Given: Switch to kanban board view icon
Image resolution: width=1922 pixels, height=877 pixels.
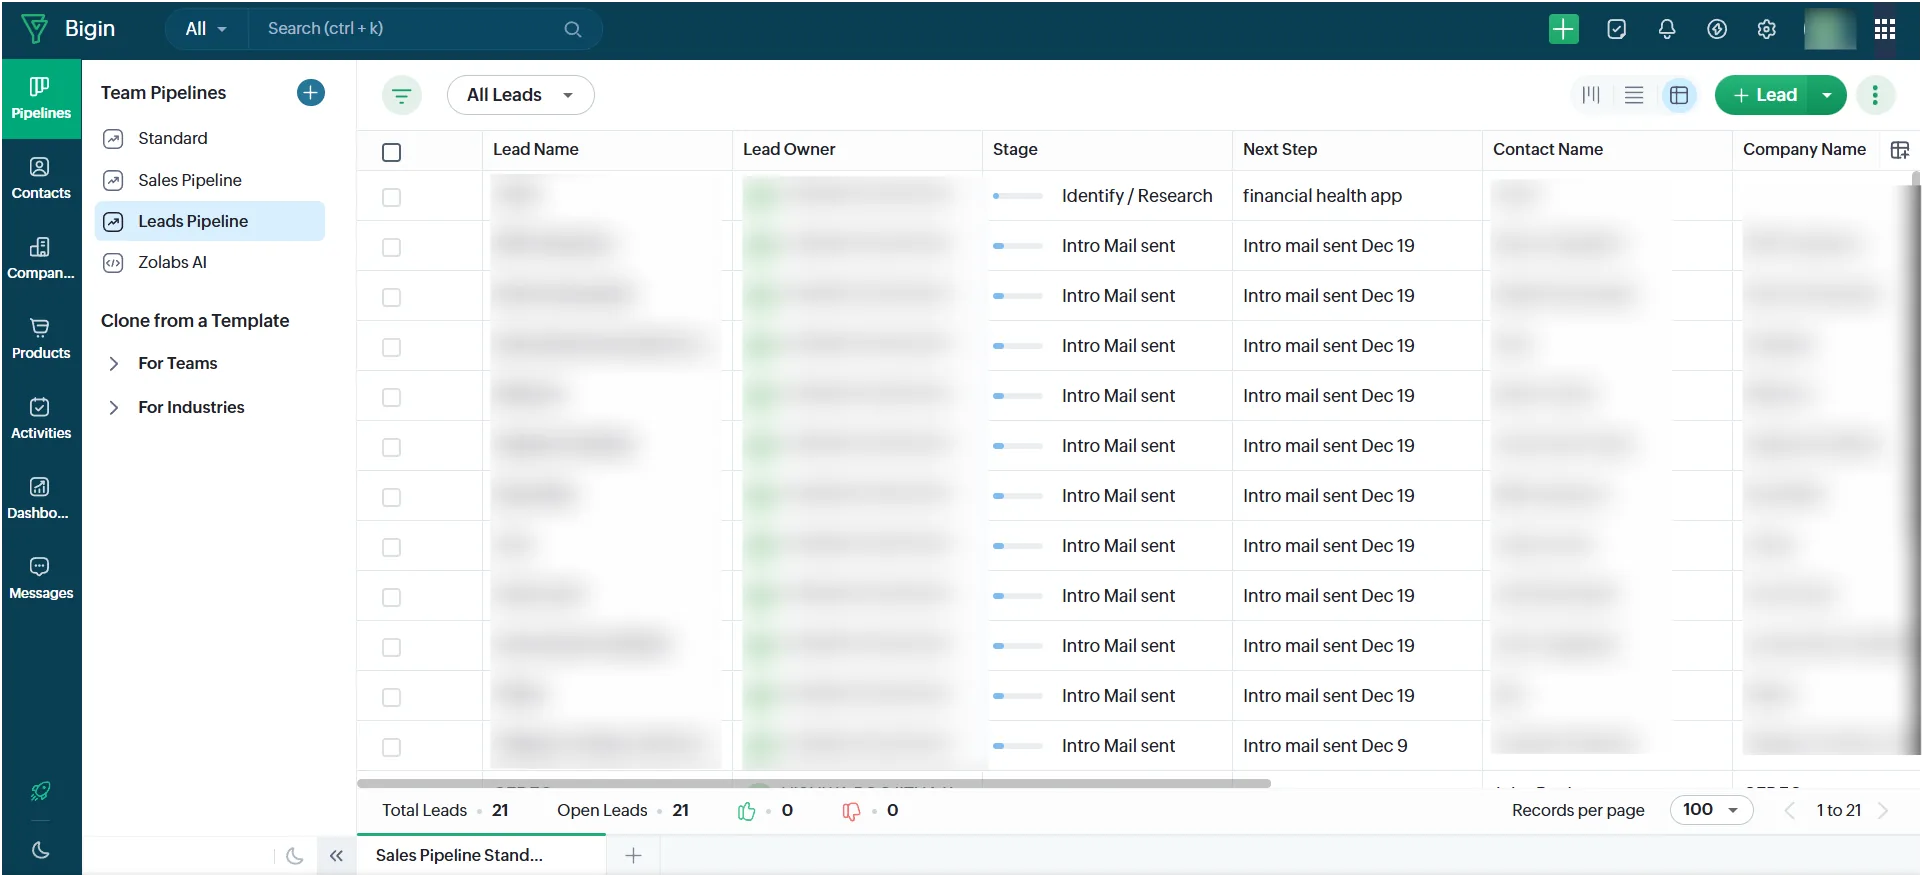Looking at the screenshot, I should click(x=1591, y=95).
